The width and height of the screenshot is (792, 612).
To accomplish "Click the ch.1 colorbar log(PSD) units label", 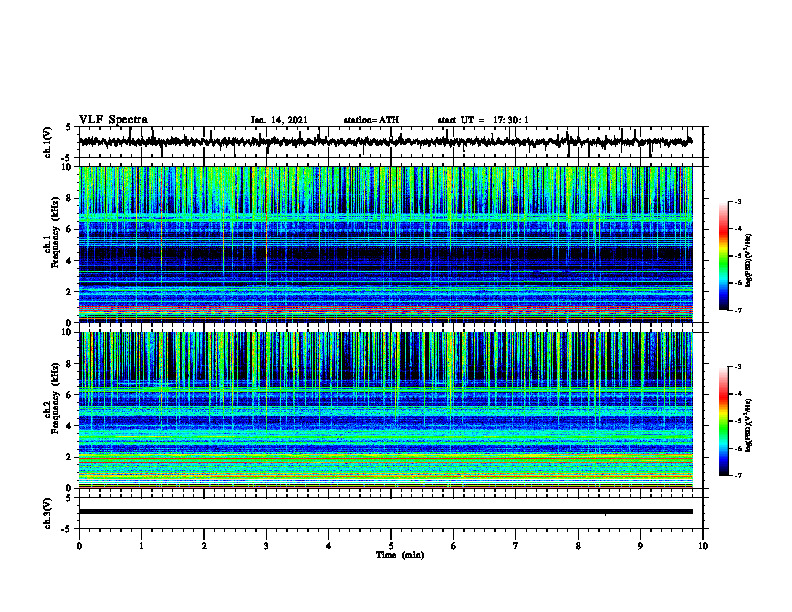I will (749, 260).
